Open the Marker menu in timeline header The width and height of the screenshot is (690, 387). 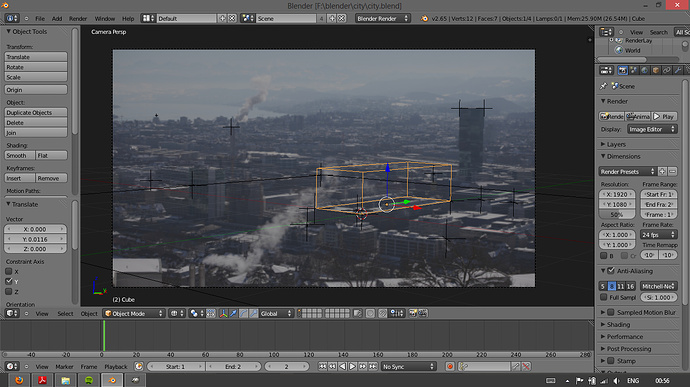pyautogui.click(x=64, y=366)
